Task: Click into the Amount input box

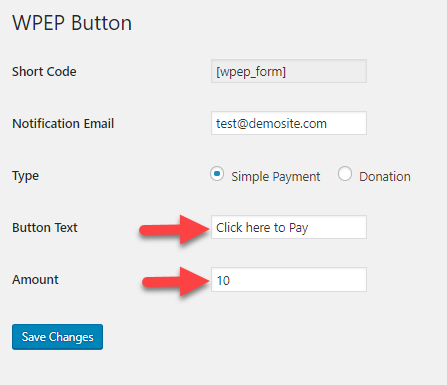Action: pos(289,280)
